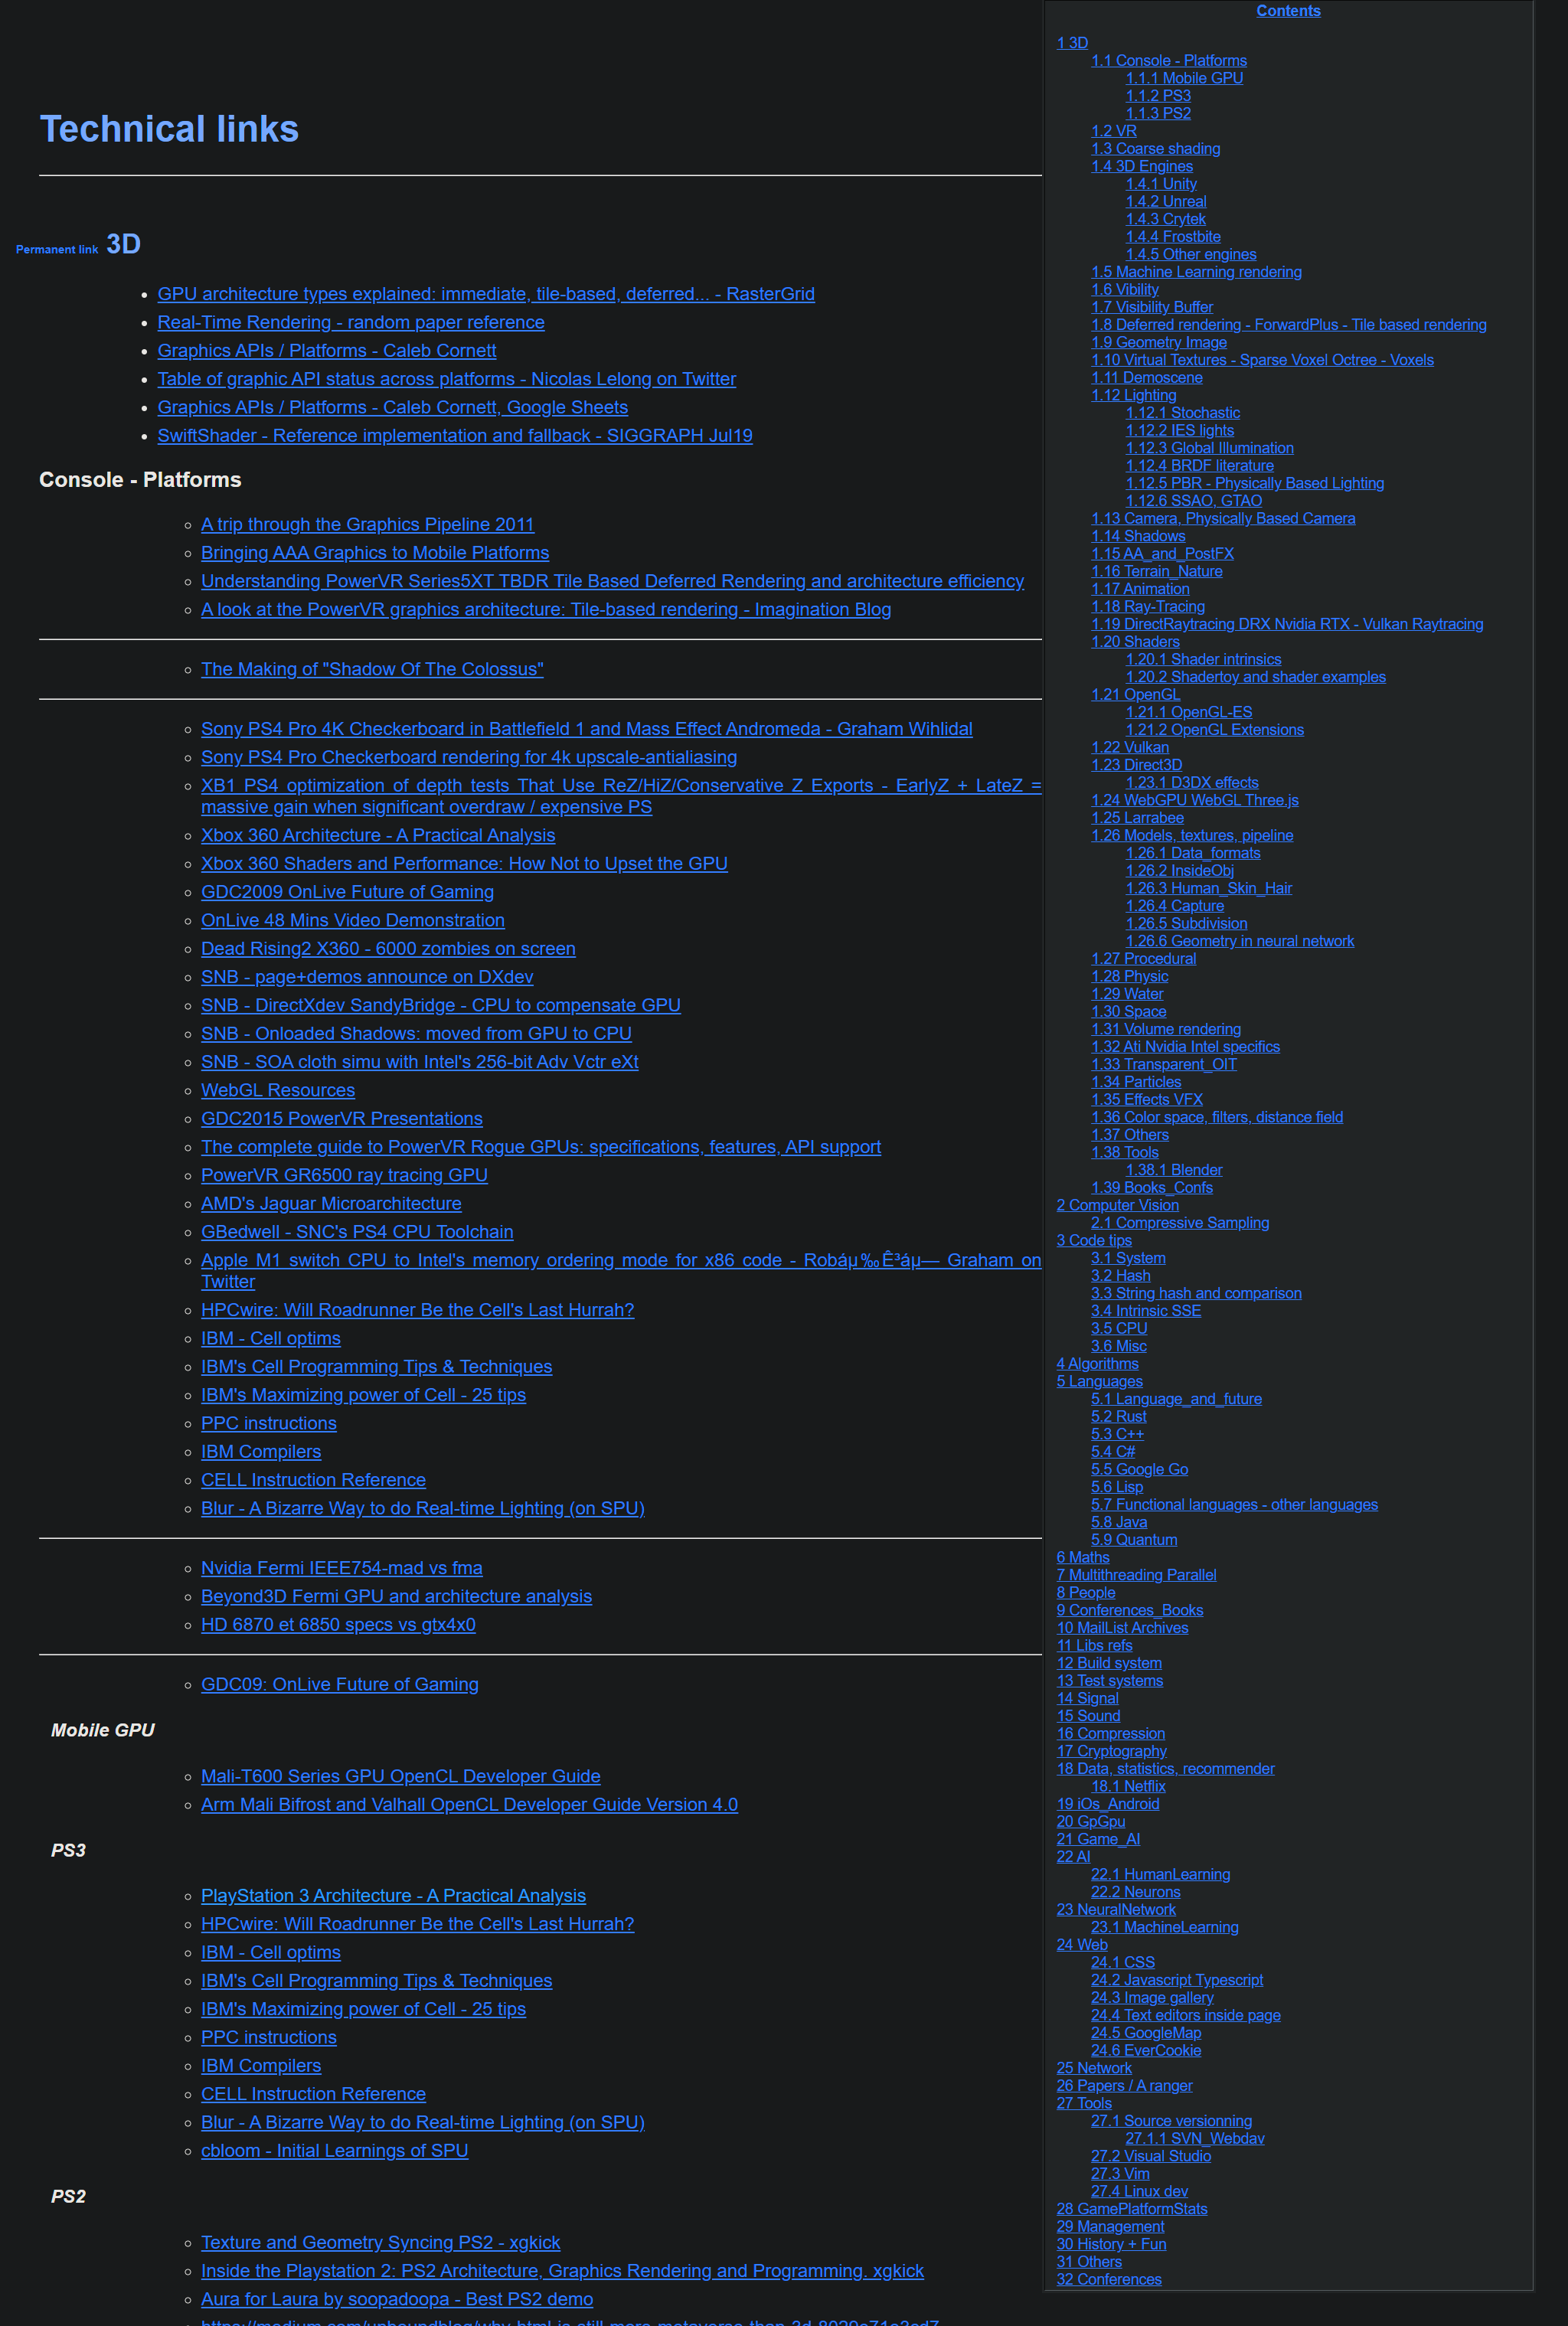Open Xbox 360 Architecture Practical Analysis link

pos(377,835)
